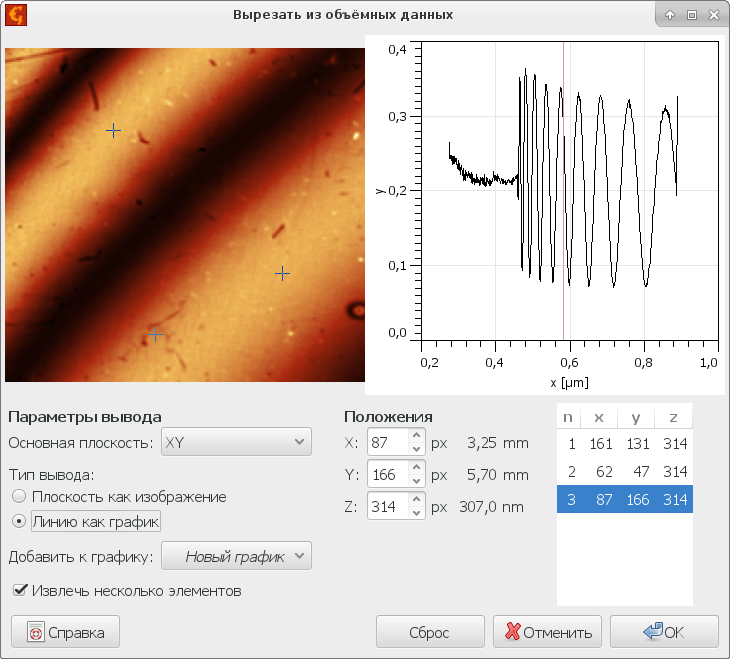Click the 'Сброс' reset button
Screen dimensions: 730x659
(430, 632)
